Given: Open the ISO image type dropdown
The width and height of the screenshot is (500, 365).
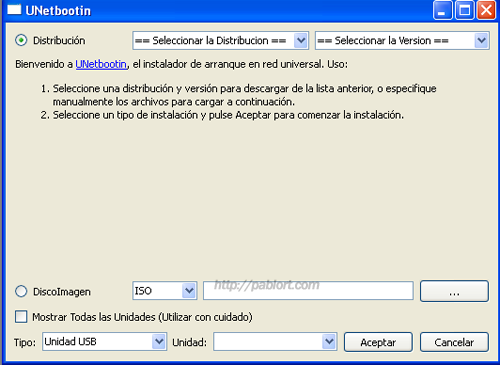Looking at the screenshot, I should 165,291.
